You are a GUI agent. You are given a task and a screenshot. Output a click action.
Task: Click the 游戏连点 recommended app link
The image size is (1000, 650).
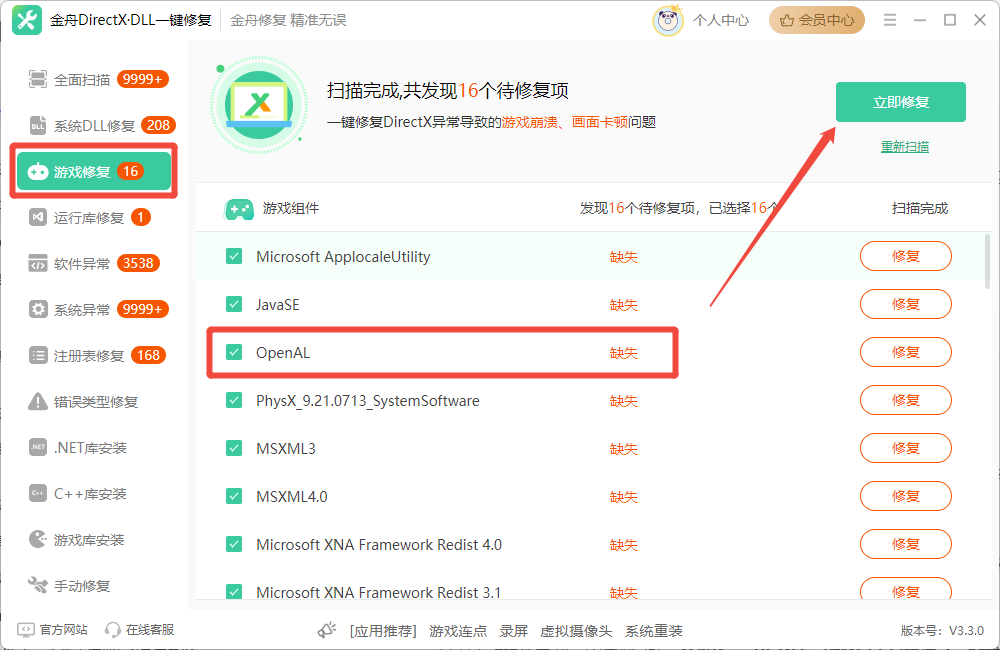458,631
